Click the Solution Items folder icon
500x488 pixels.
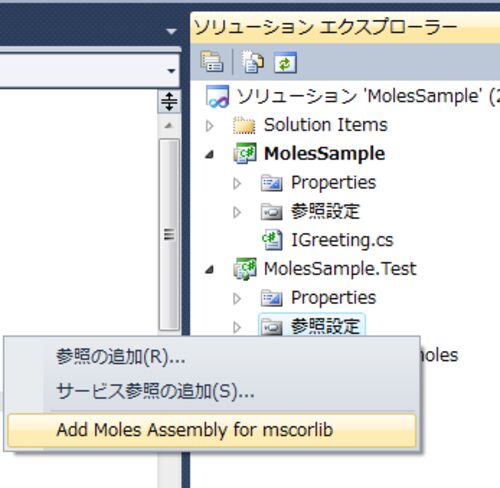click(244, 125)
